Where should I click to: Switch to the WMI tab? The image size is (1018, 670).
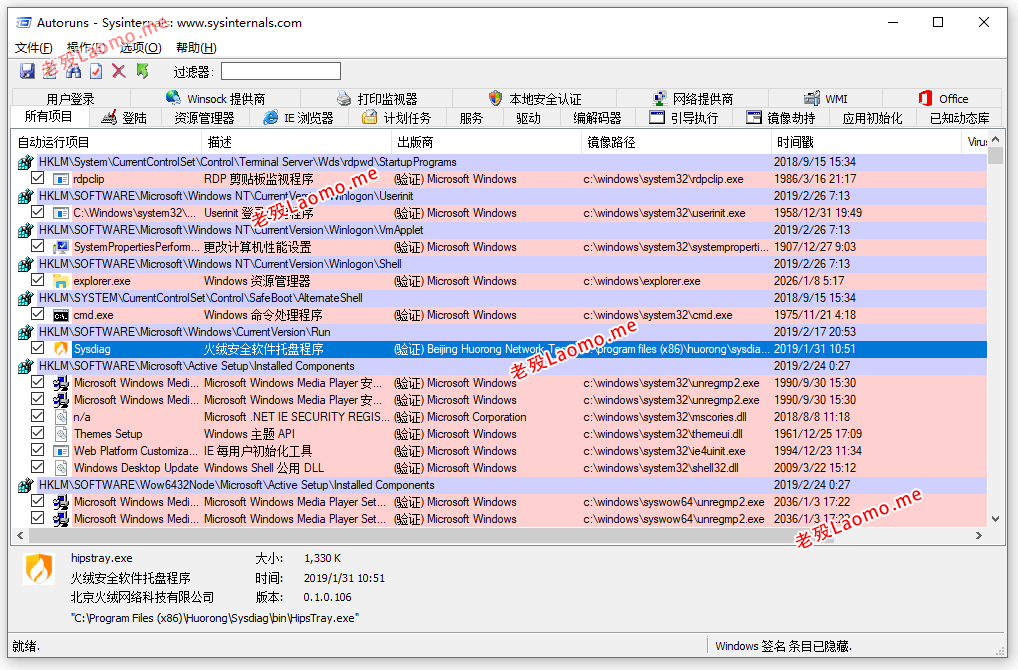[826, 99]
